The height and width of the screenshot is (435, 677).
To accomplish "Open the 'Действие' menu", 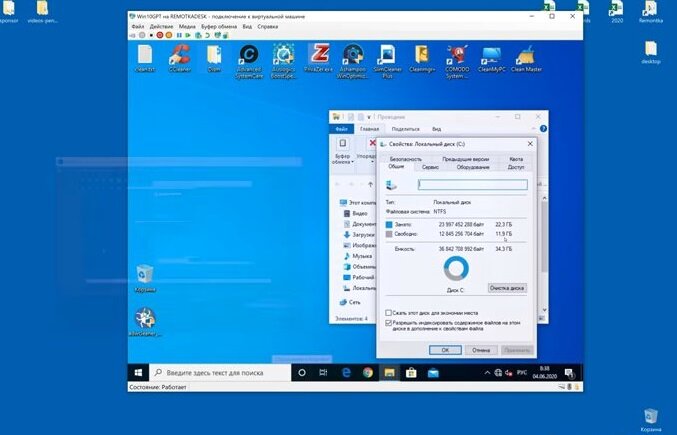I will tap(161, 27).
